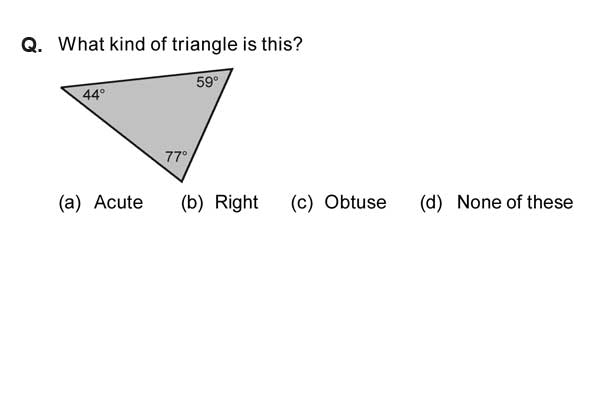Click the (b) option letter
Viewport: 600px width, 400px height.
click(x=192, y=202)
